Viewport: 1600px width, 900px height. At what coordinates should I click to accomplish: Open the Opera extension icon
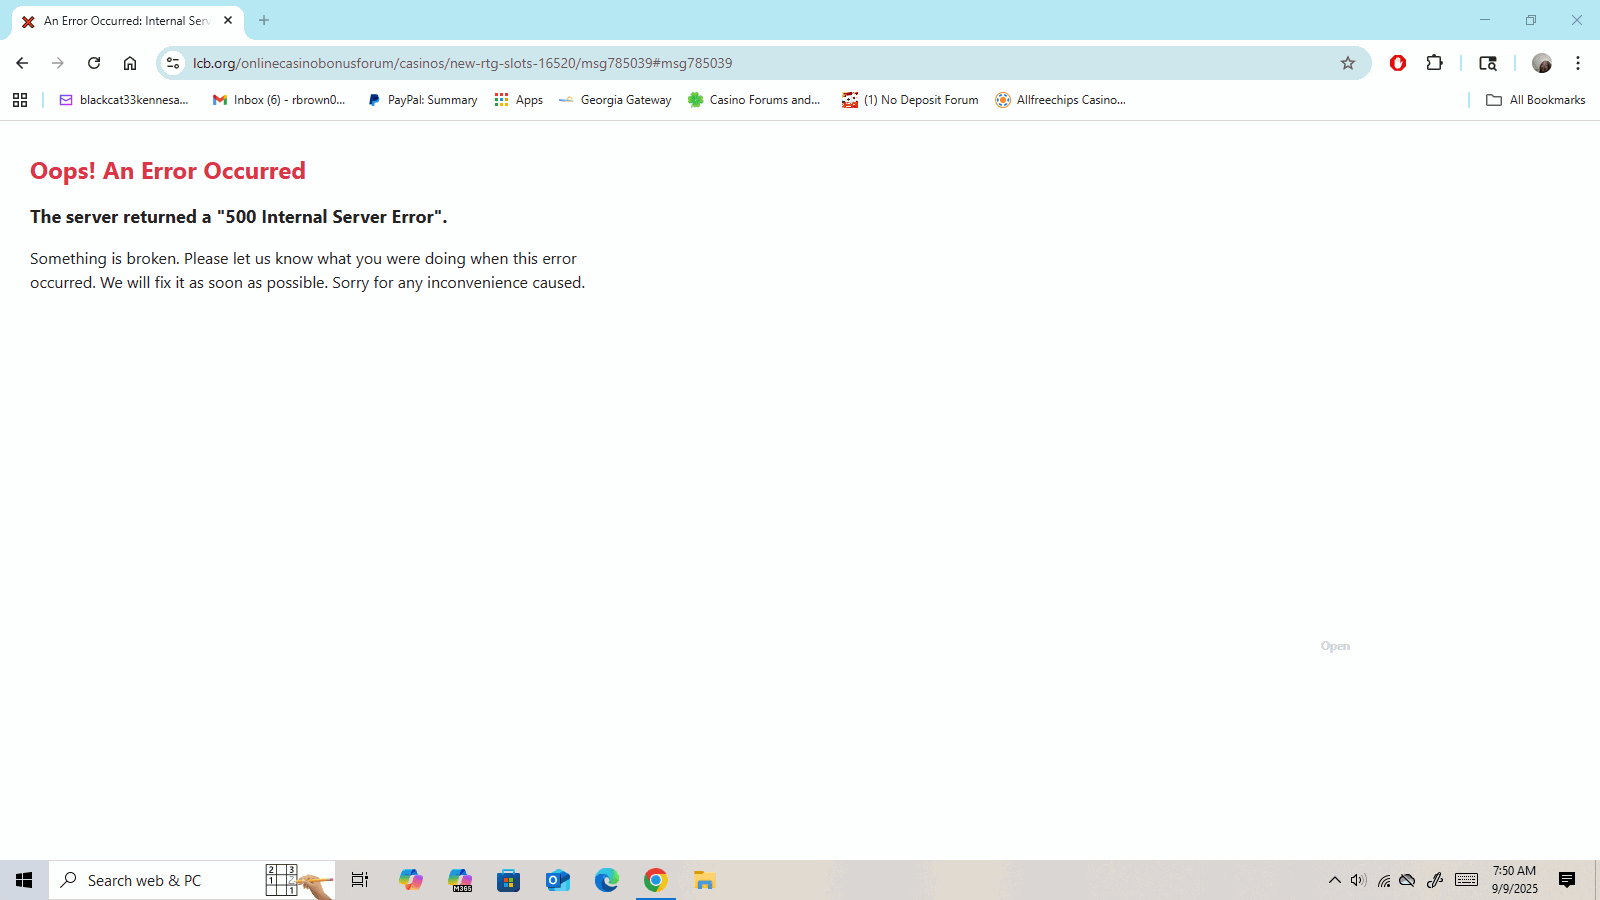click(1398, 63)
